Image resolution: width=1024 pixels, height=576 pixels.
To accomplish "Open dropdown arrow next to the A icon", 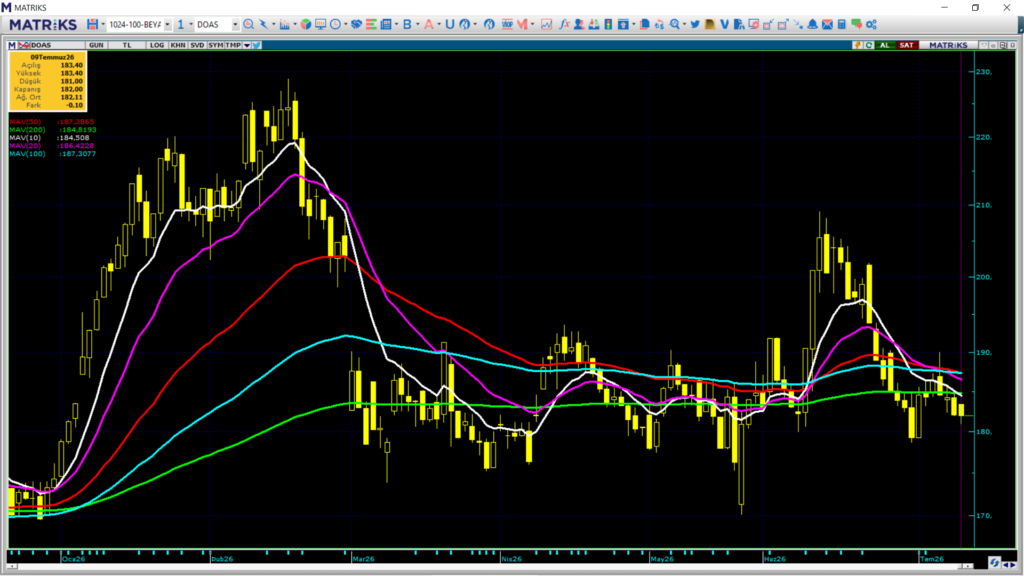I will pos(439,24).
